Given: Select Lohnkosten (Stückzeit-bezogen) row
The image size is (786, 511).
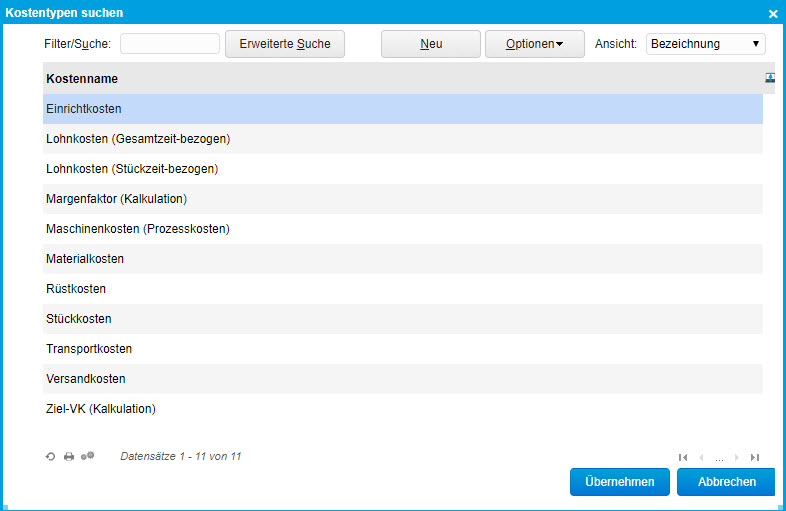Looking at the screenshot, I should tap(403, 169).
